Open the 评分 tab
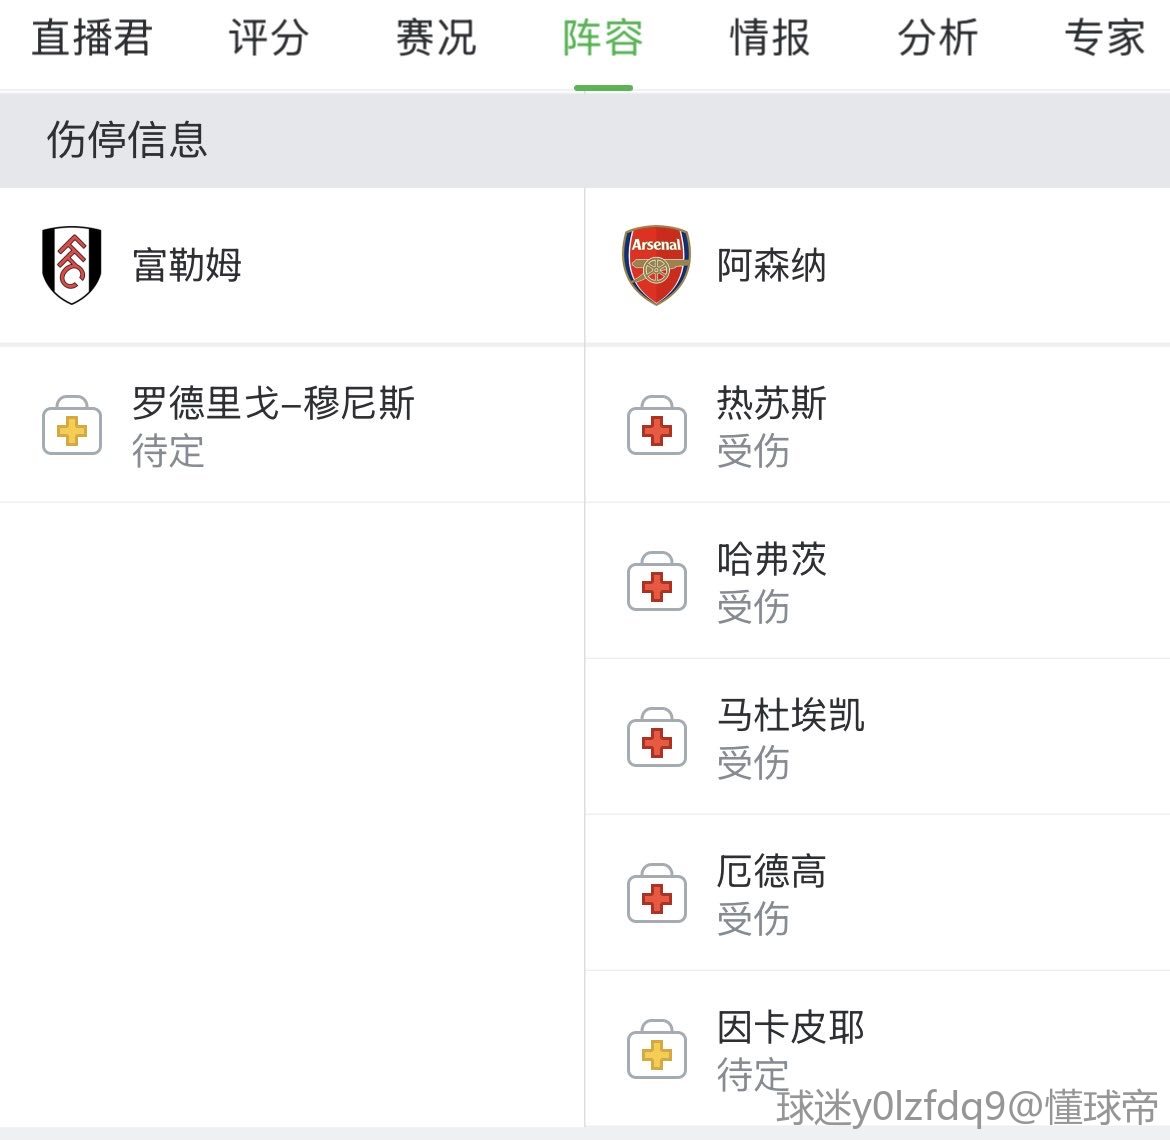This screenshot has height=1140, width=1170. click(x=268, y=39)
